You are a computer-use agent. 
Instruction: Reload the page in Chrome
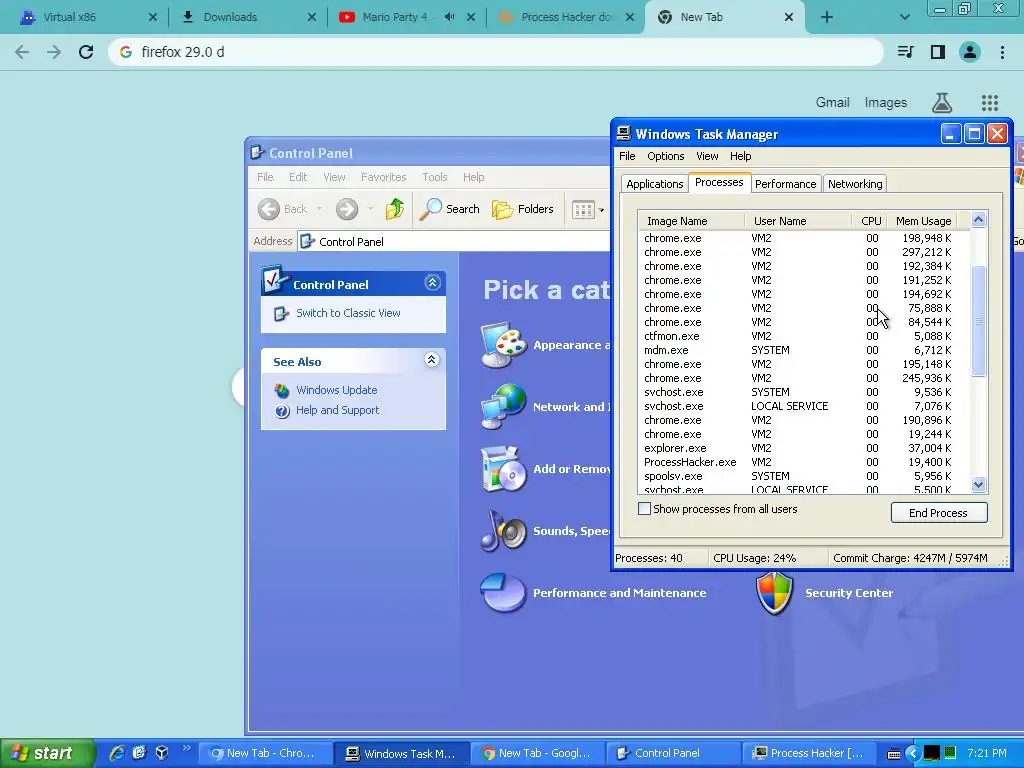(86, 52)
